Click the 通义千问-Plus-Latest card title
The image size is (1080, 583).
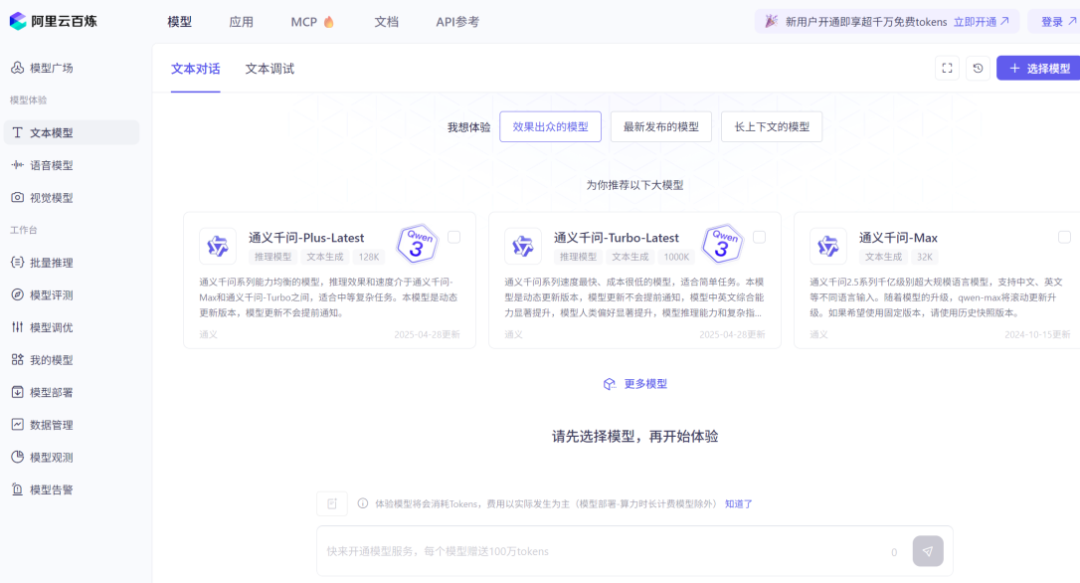point(307,238)
